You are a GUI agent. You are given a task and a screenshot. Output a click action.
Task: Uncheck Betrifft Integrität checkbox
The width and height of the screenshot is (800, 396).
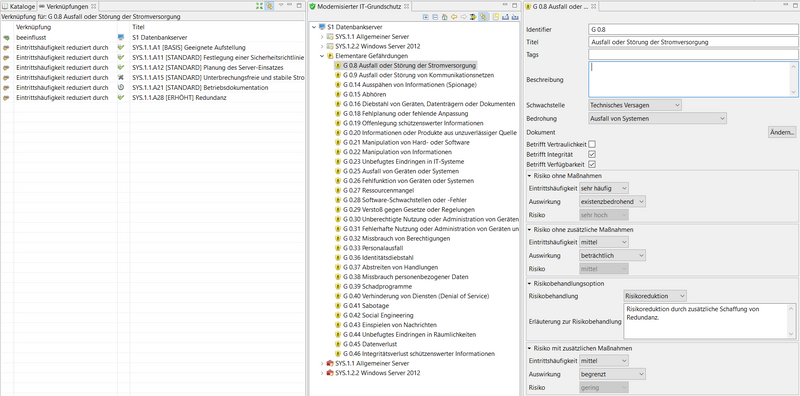pyautogui.click(x=592, y=154)
